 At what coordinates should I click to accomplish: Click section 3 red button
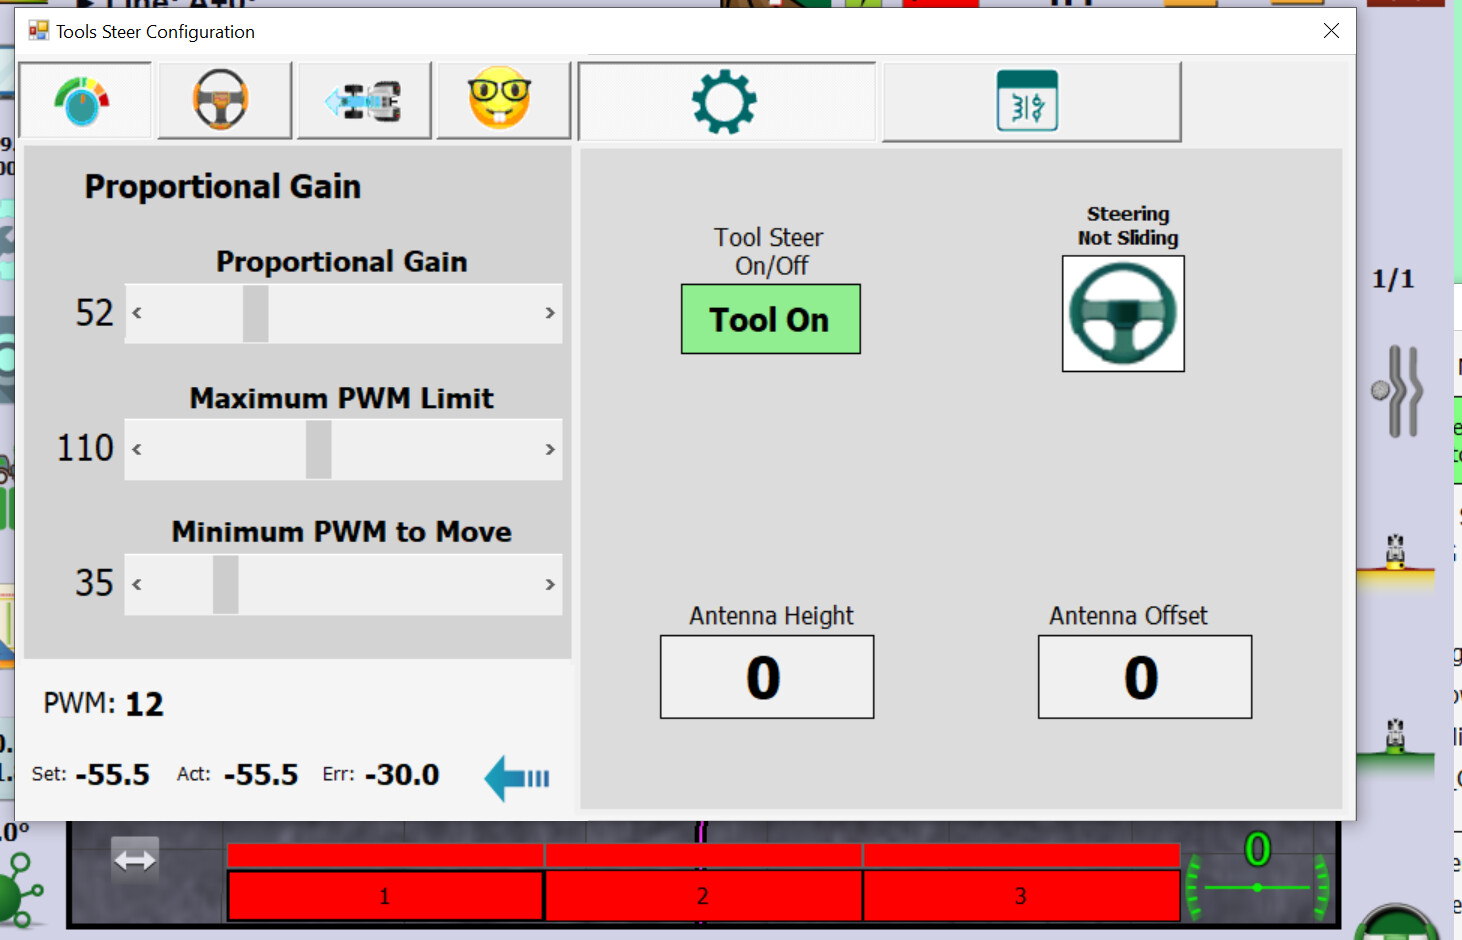1020,895
